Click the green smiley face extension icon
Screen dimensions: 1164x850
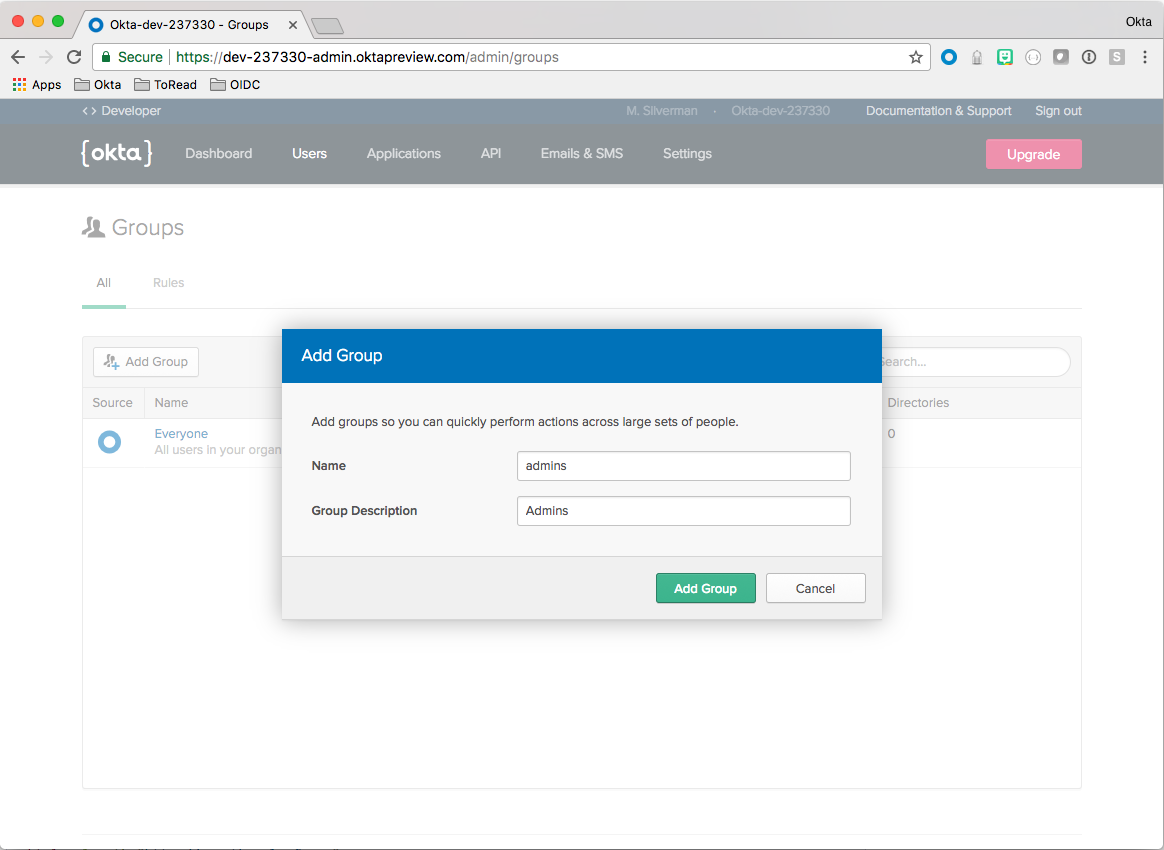1005,57
